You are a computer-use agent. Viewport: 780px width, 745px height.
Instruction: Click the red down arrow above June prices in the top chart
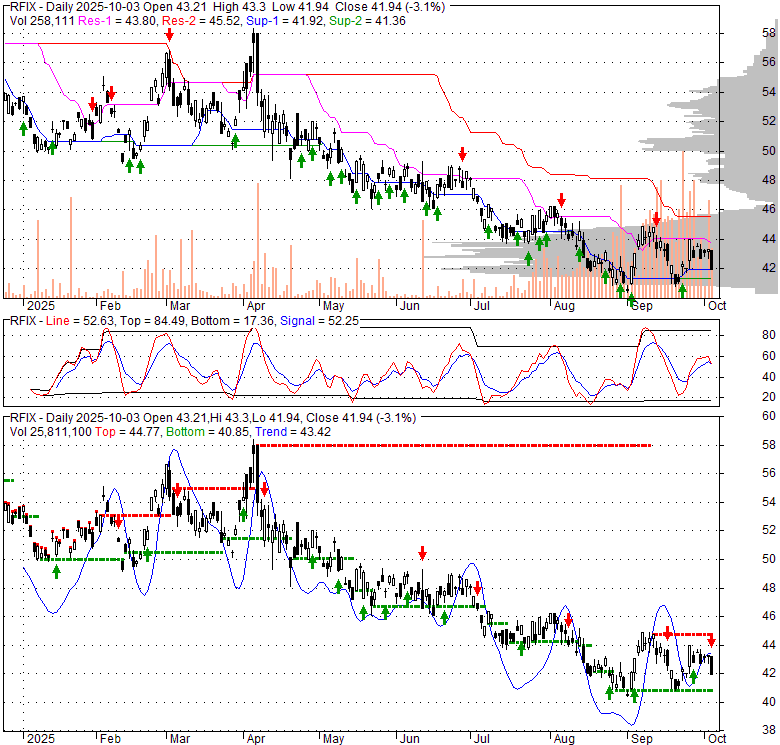point(463,153)
